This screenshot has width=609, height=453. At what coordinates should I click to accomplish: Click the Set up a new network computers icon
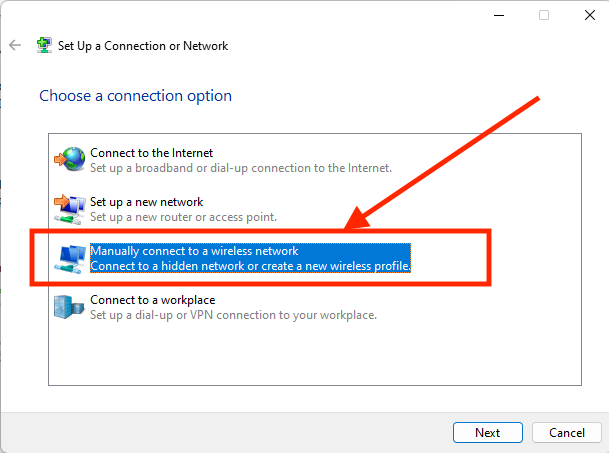[x=70, y=209]
